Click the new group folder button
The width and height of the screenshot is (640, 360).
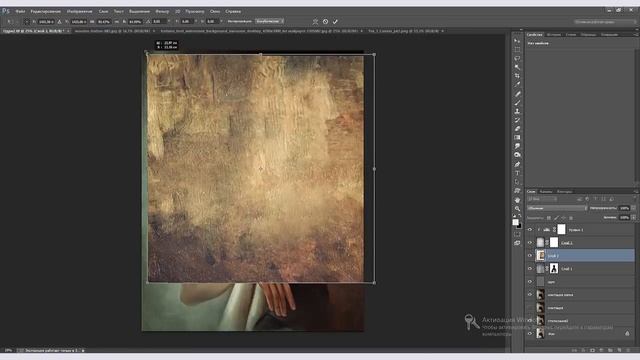(610, 350)
